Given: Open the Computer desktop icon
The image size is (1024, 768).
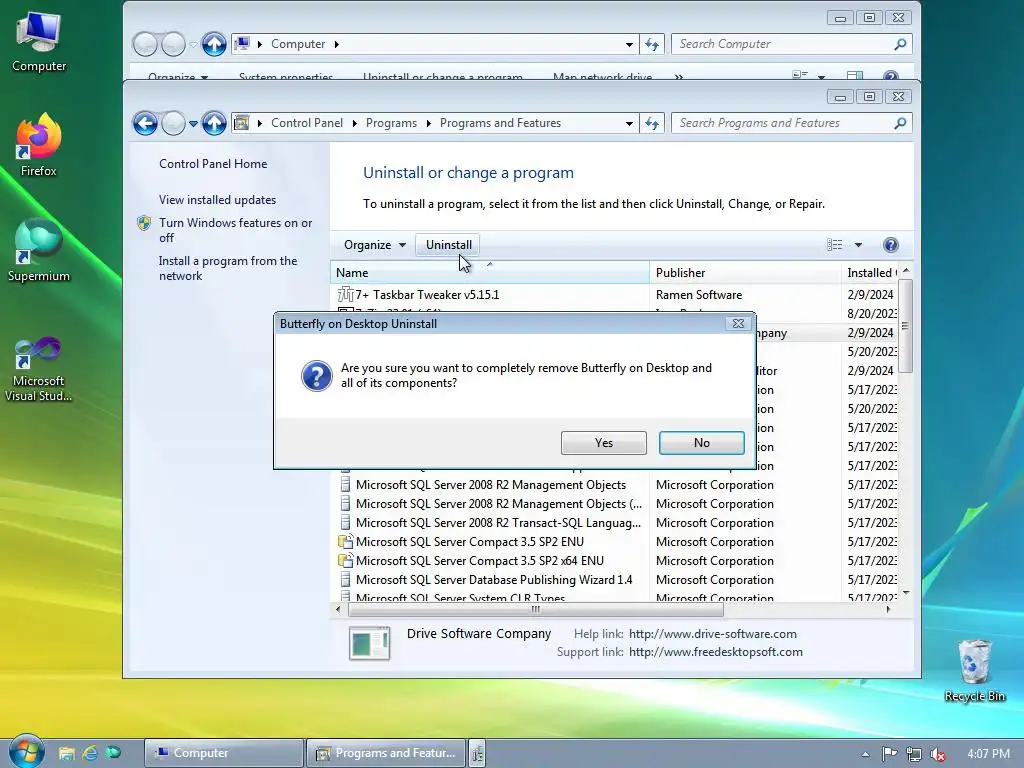Looking at the screenshot, I should click(x=39, y=42).
